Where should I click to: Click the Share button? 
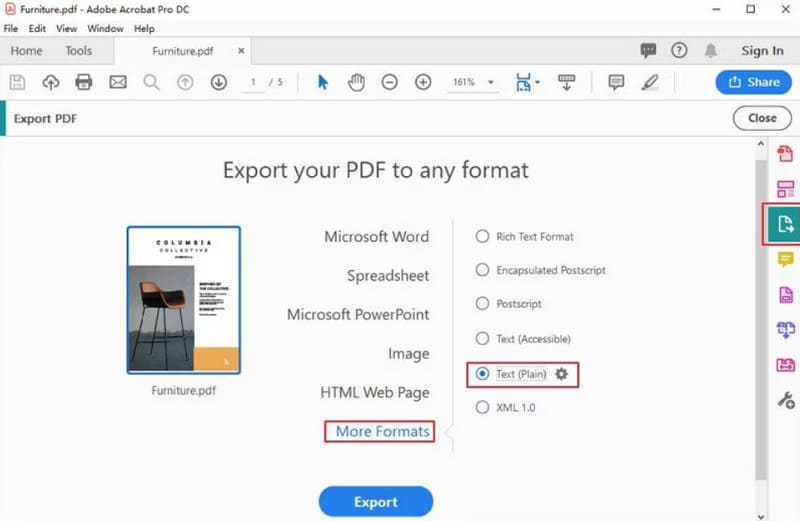point(754,82)
